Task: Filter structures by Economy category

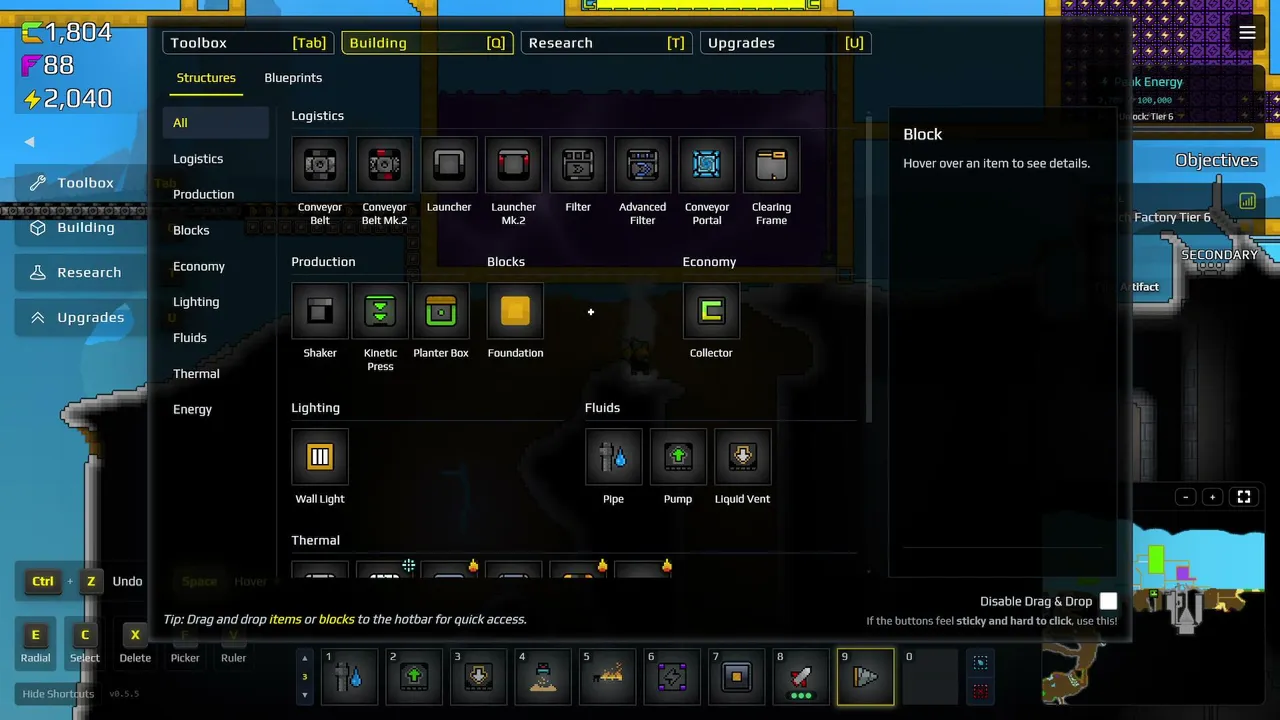Action: pyautogui.click(x=216, y=266)
